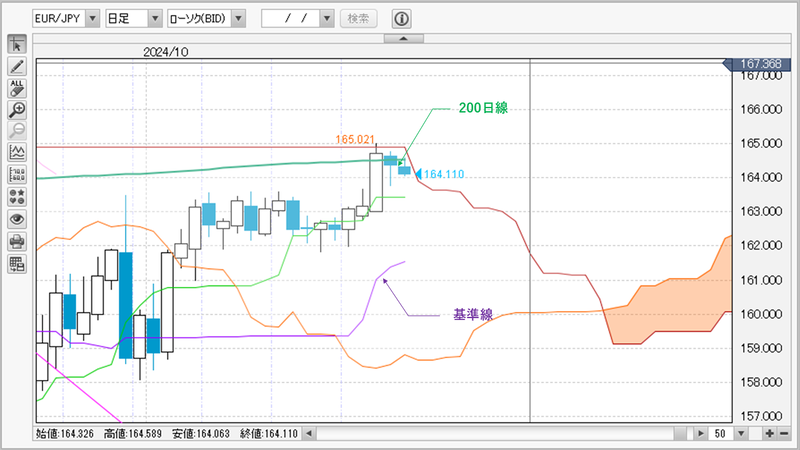
Task: Zoom in with the magnifier plus tool
Action: point(17,110)
